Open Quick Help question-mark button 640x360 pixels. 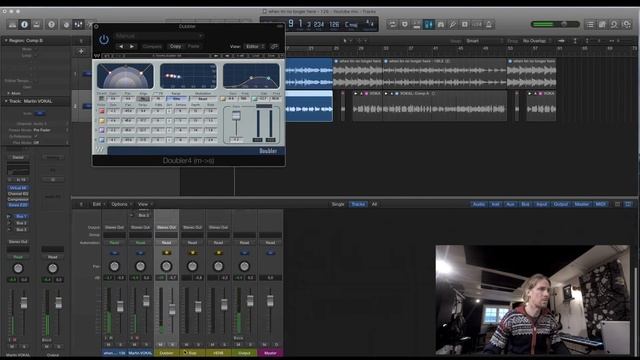pos(51,24)
